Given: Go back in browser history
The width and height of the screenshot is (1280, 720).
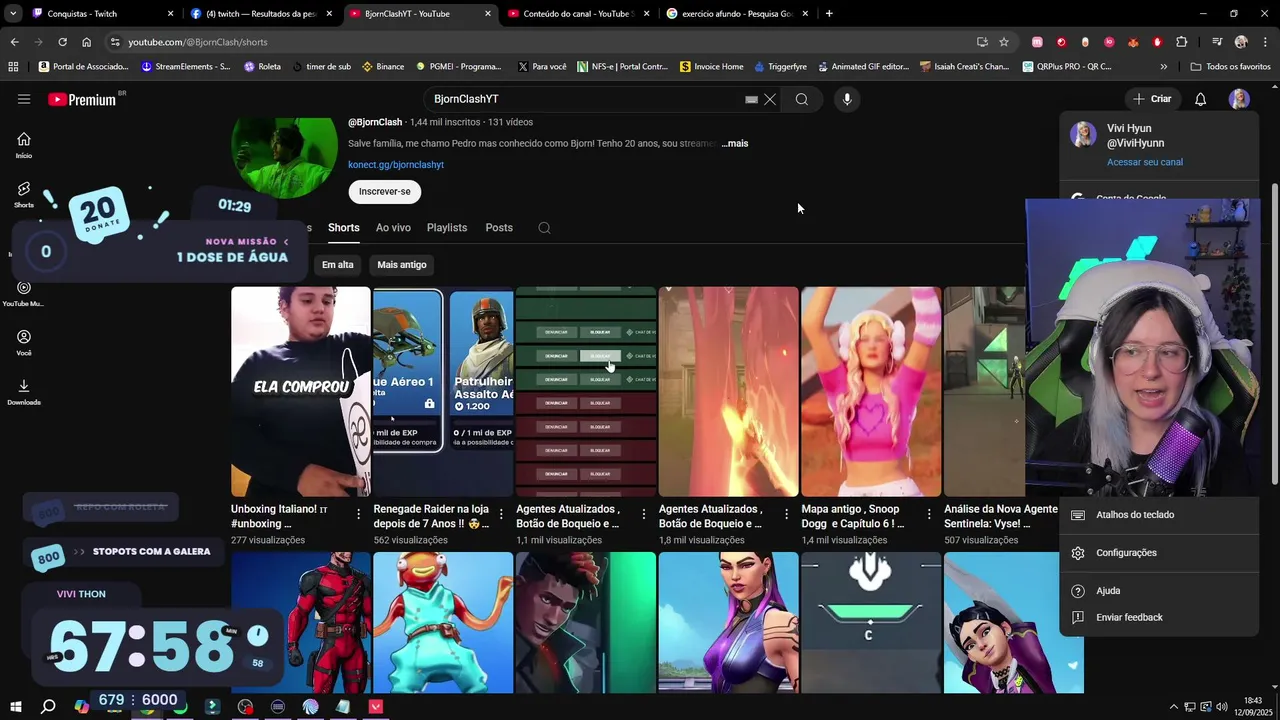Looking at the screenshot, I should coord(14,42).
